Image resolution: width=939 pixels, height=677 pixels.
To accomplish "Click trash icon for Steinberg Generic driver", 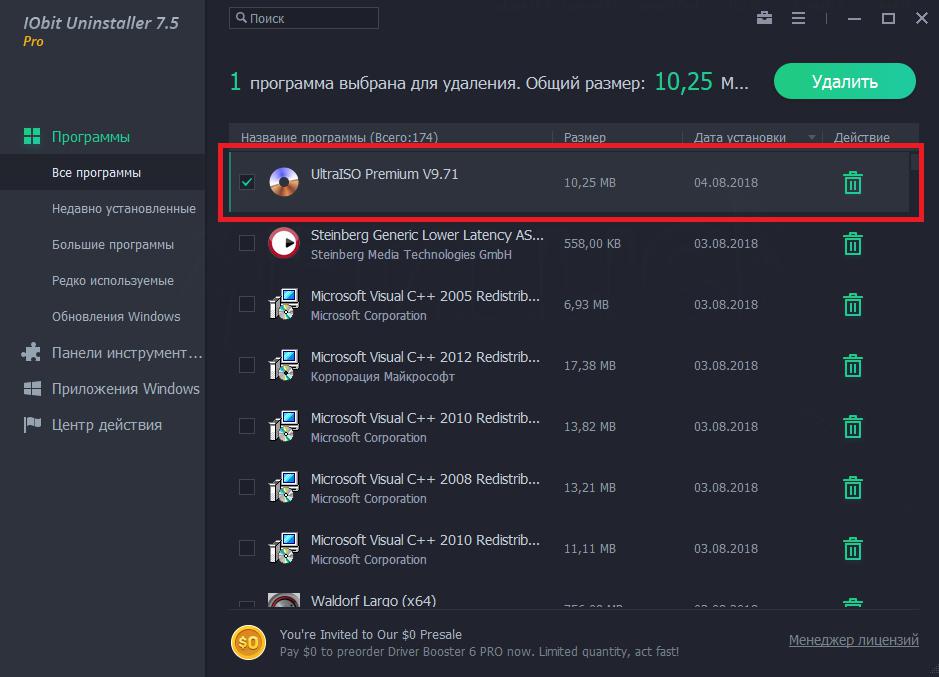I will pos(852,244).
